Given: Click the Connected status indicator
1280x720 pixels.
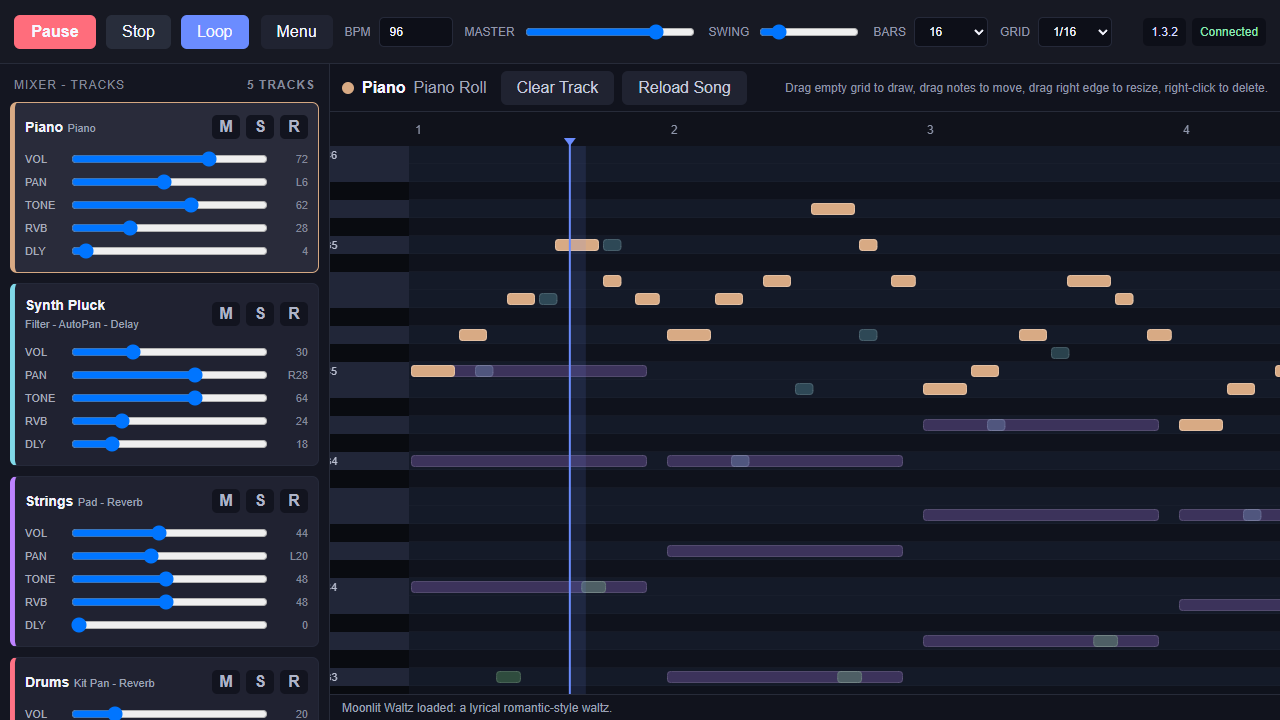Looking at the screenshot, I should coord(1229,32).
